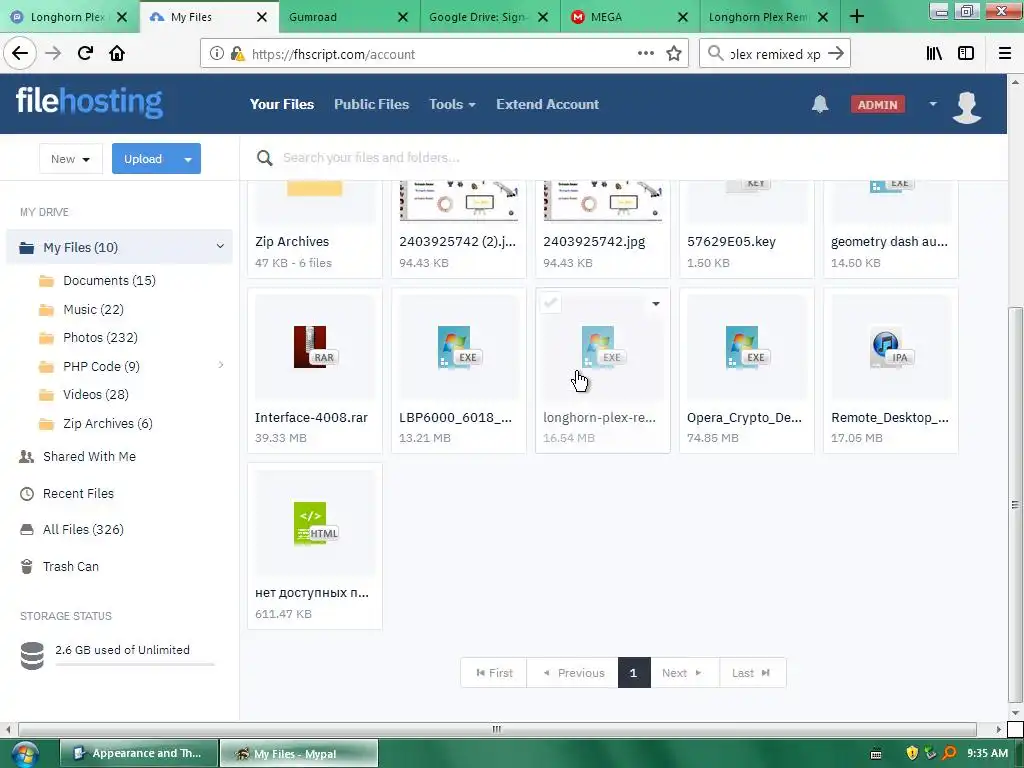Expand the PHP Code (9) folder arrow
This screenshot has width=1024, height=768.
tap(221, 365)
